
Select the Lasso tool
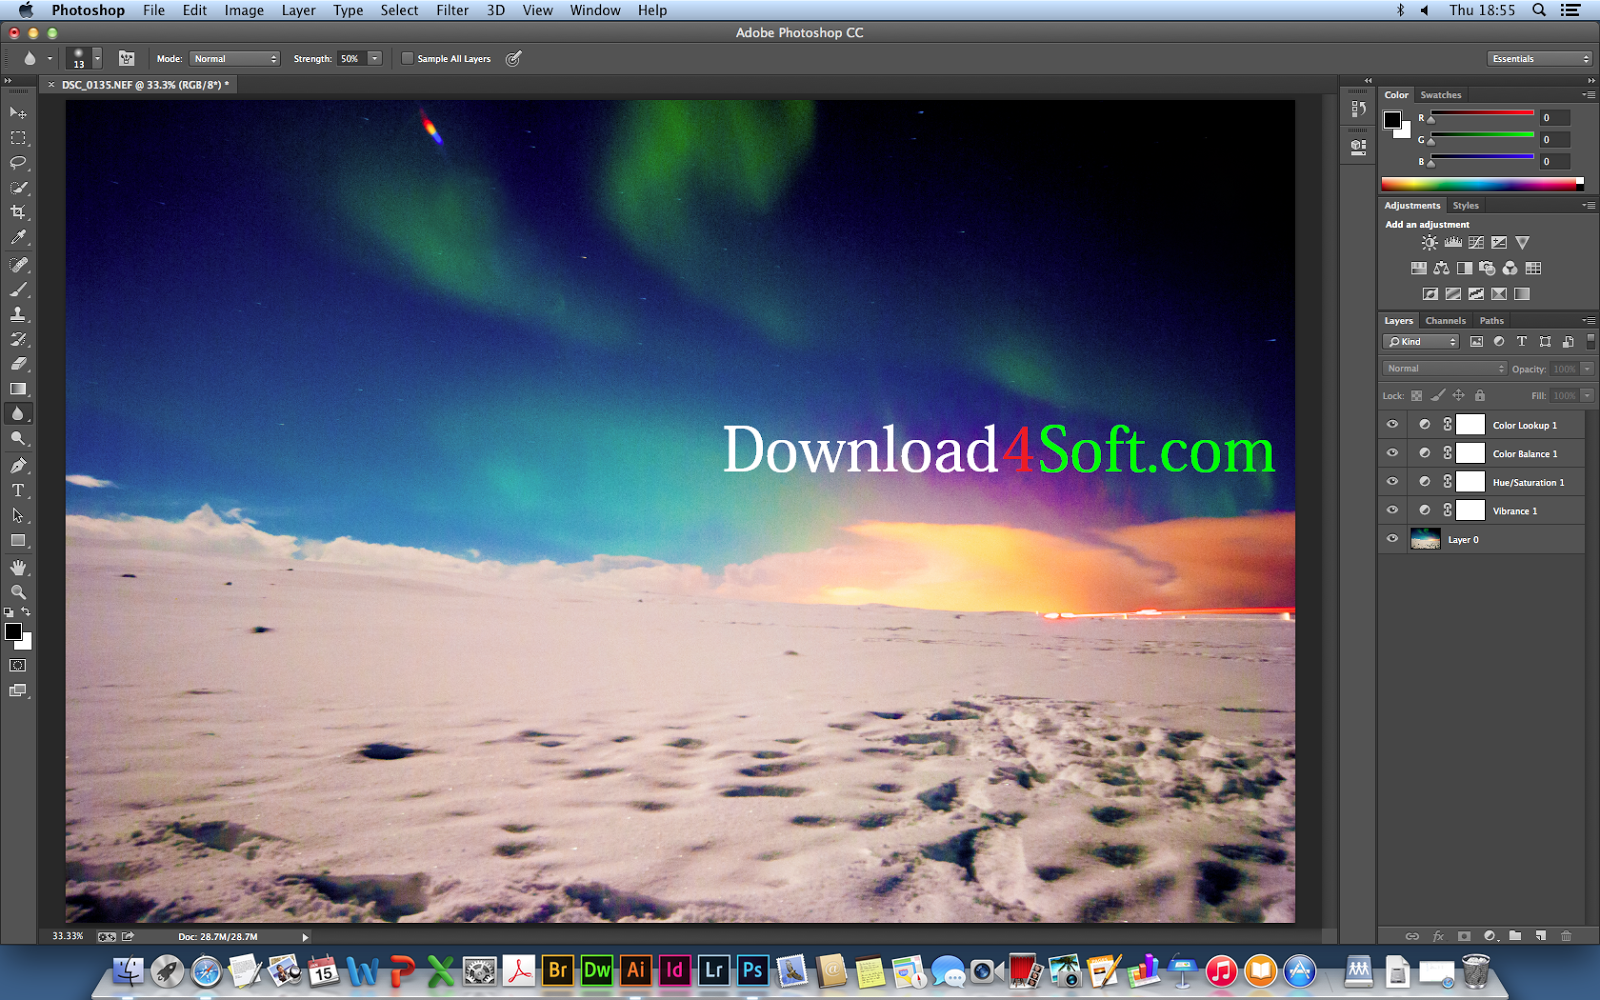point(18,162)
